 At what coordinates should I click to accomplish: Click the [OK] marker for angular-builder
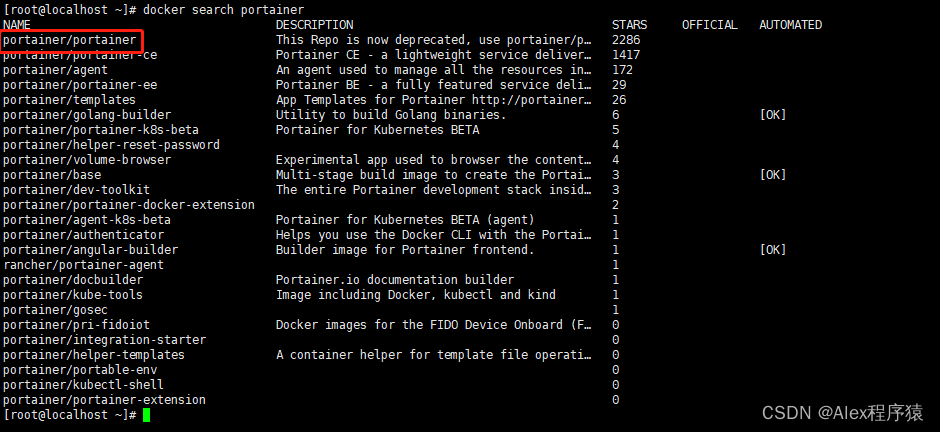[772, 250]
